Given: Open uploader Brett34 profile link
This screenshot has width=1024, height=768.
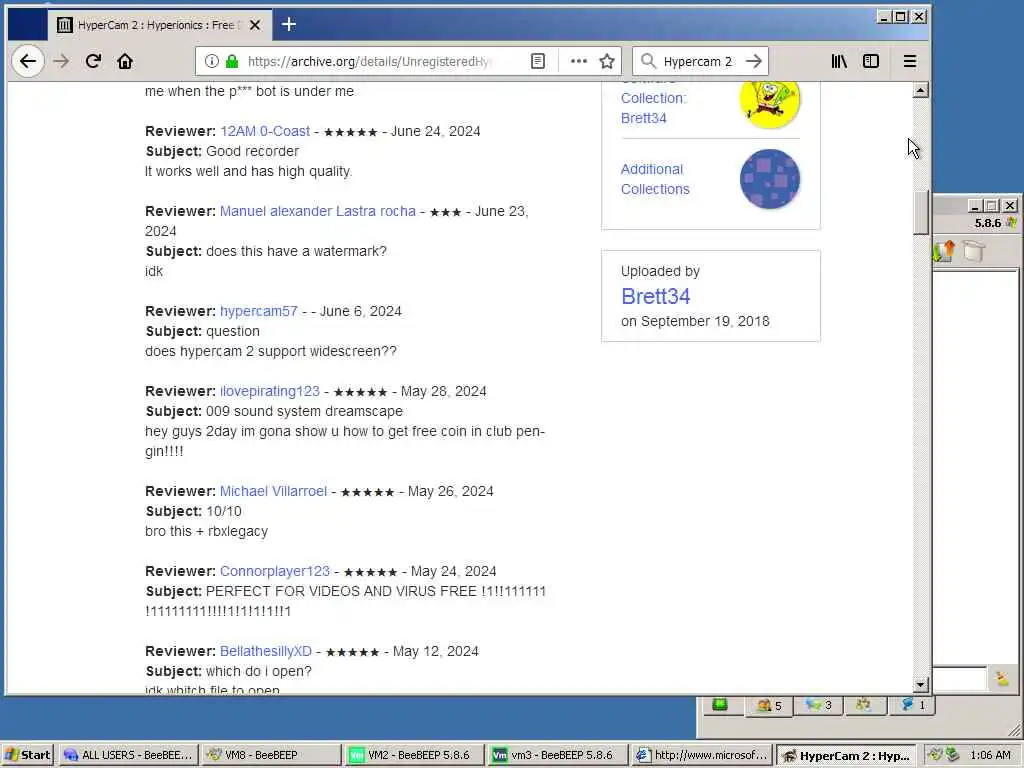Looking at the screenshot, I should point(656,296).
